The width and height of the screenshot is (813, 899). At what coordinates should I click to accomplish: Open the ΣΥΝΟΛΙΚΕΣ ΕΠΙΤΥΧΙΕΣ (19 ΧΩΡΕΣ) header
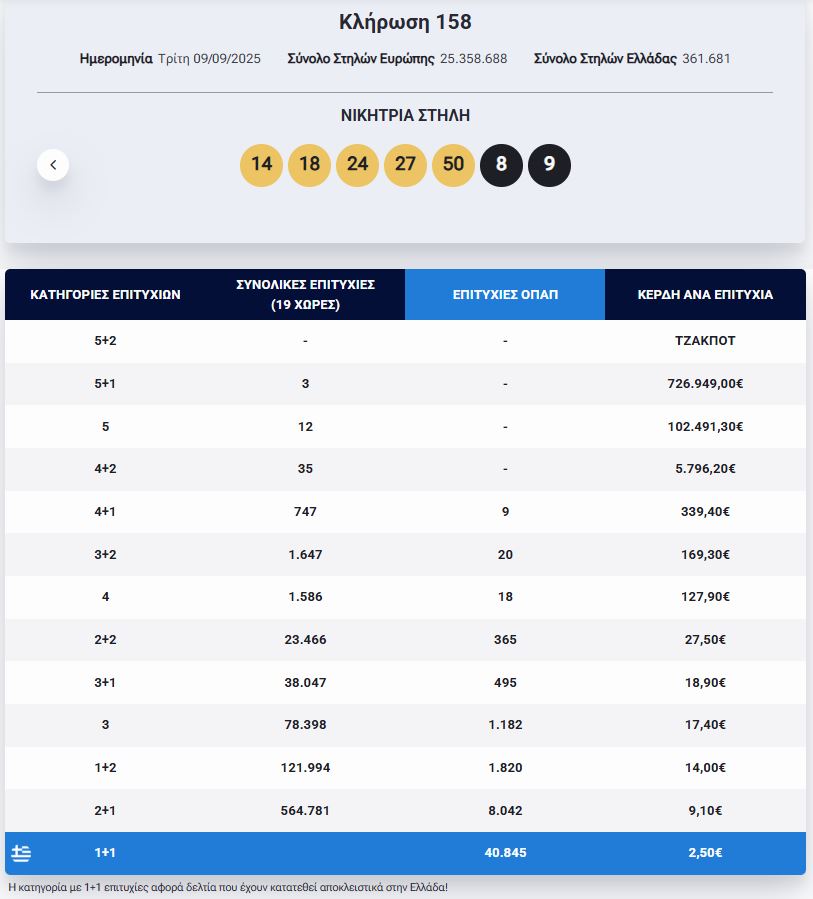[x=306, y=294]
